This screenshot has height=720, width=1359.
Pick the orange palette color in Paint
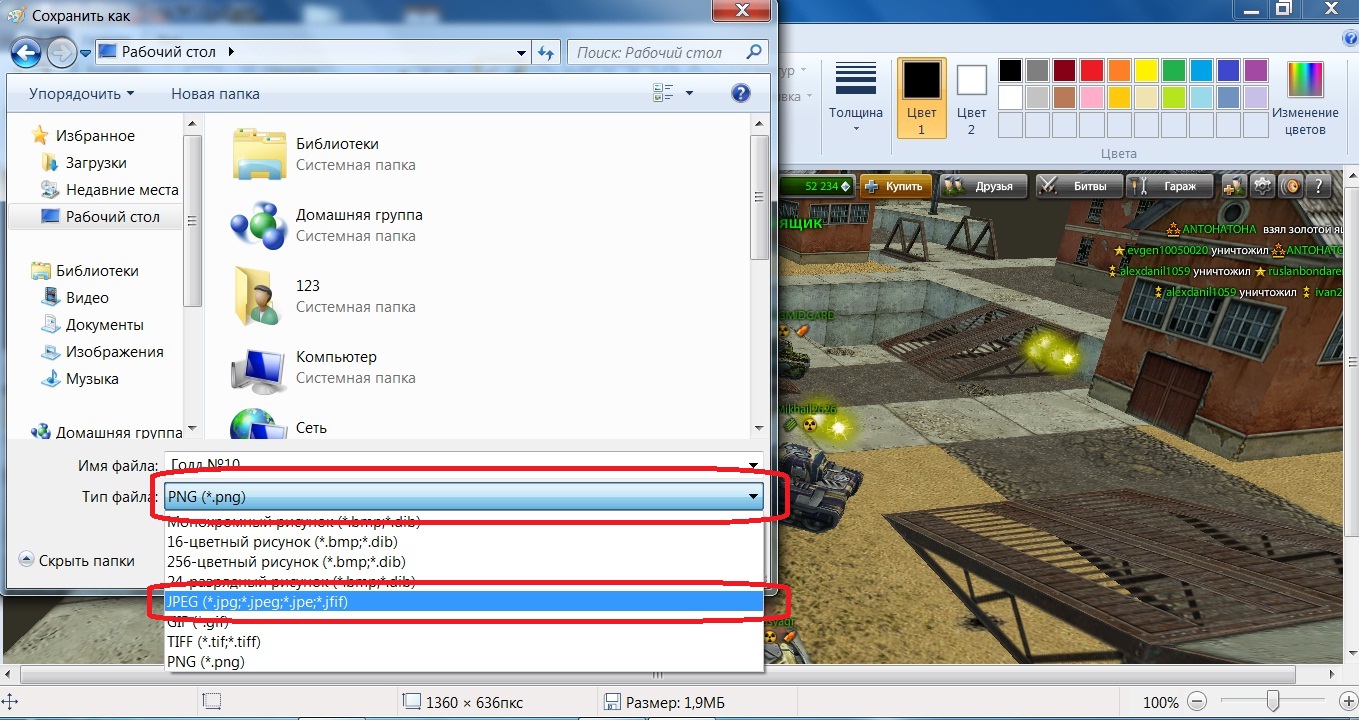[1119, 71]
